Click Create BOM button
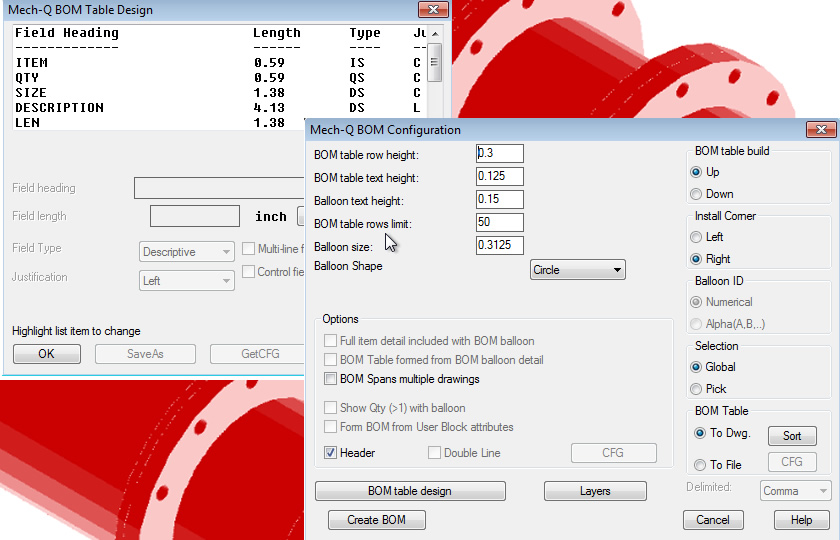The width and height of the screenshot is (840, 540). coord(377,520)
